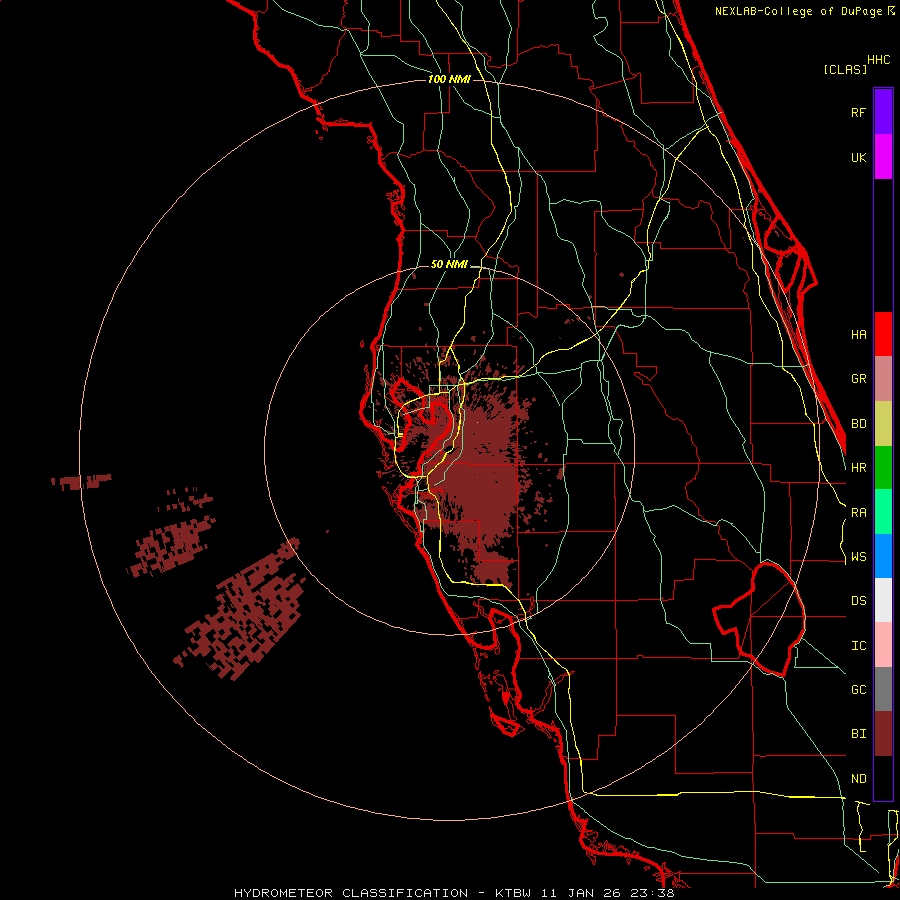Click the "GR" legend label
The image size is (900, 900).
click(858, 379)
